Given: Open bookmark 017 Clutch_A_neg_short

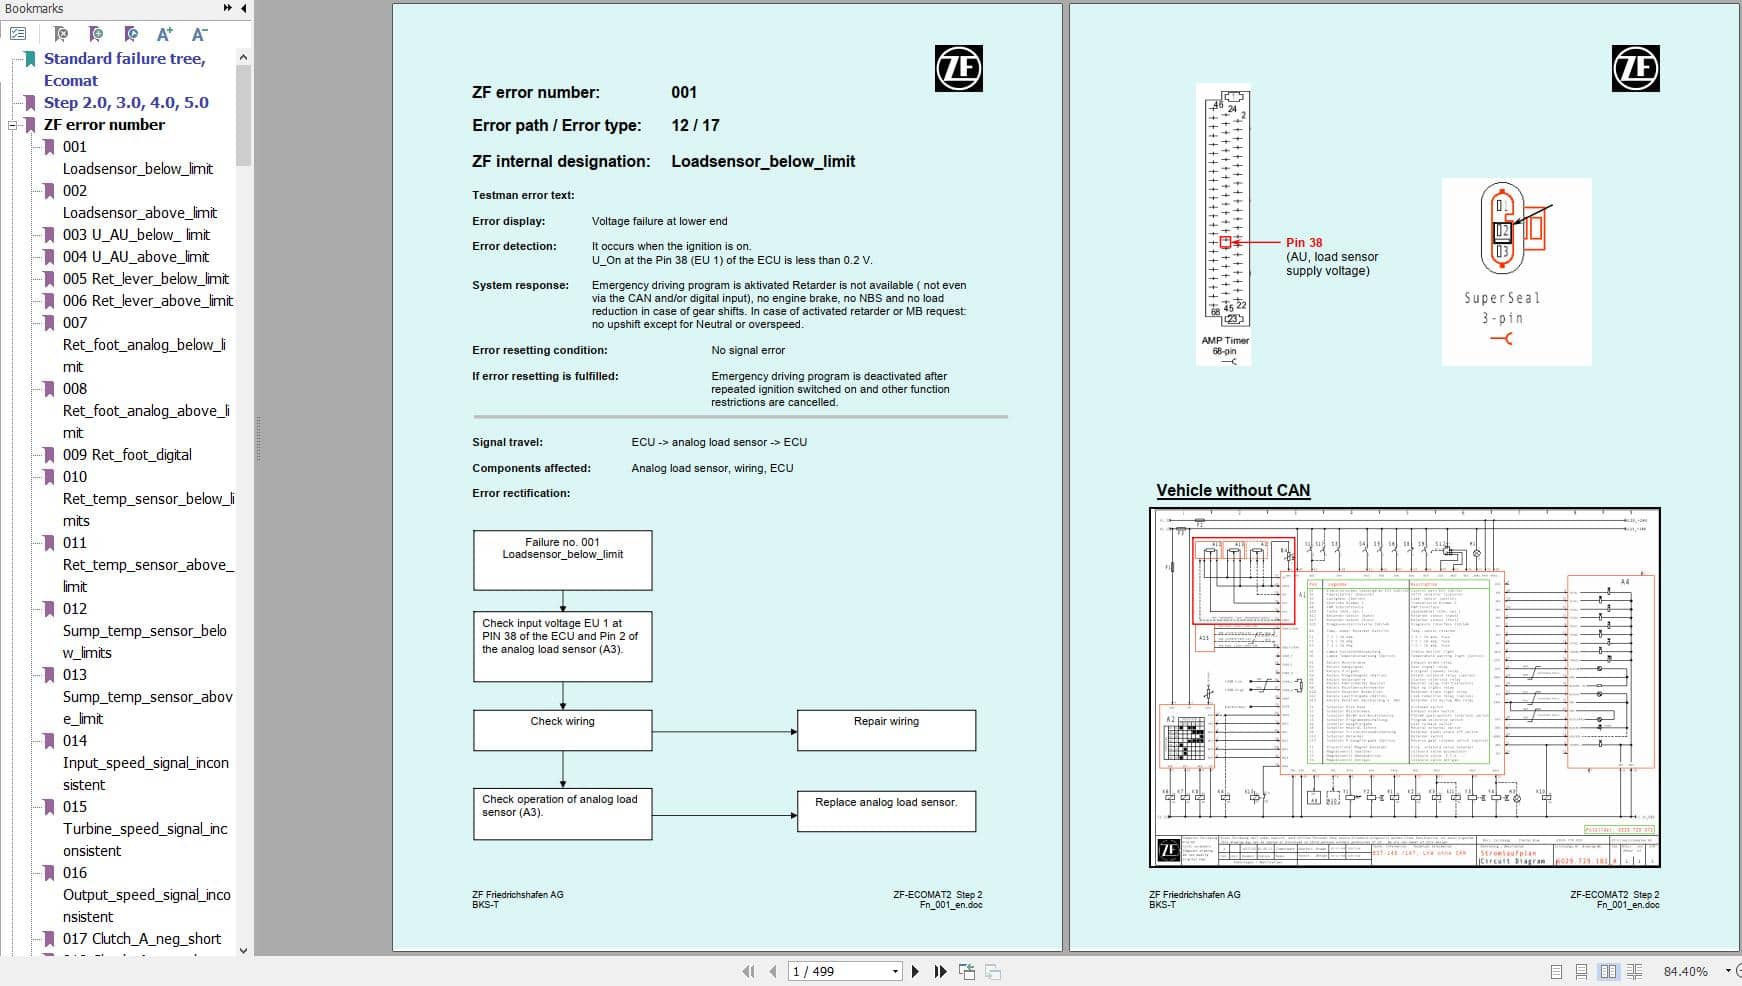Looking at the screenshot, I should 142,938.
